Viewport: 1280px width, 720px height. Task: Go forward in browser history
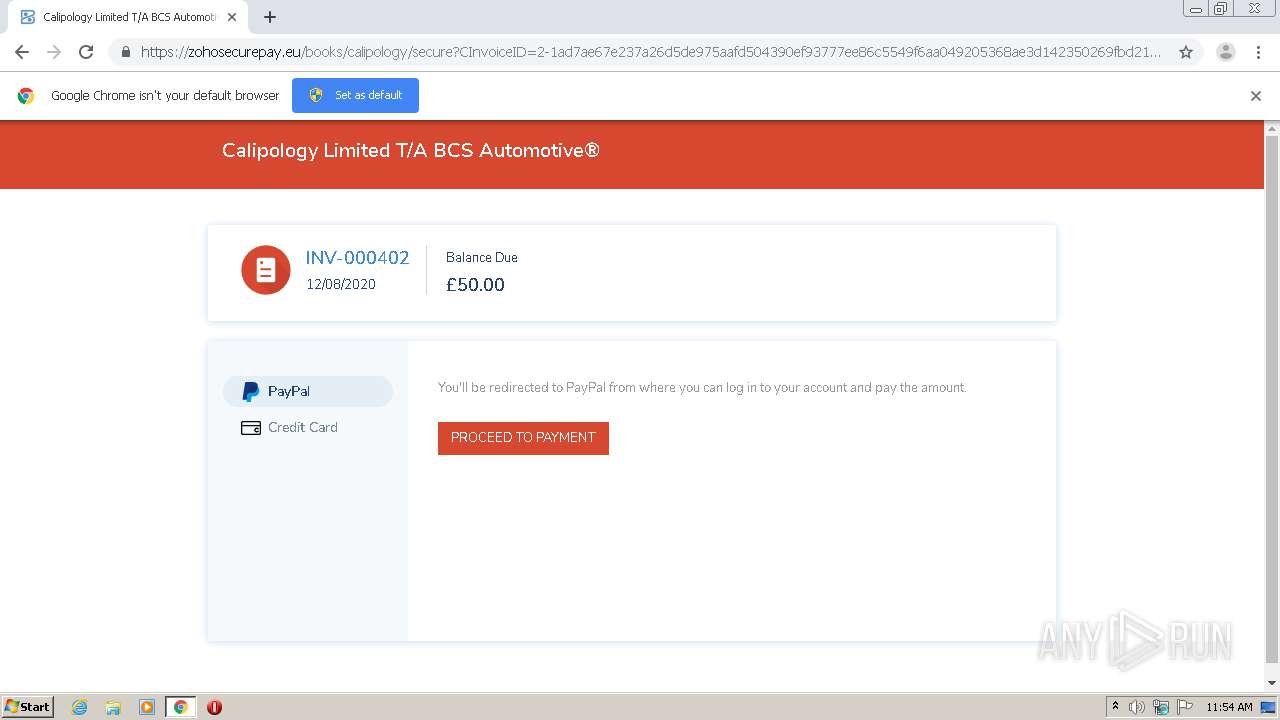tap(54, 52)
